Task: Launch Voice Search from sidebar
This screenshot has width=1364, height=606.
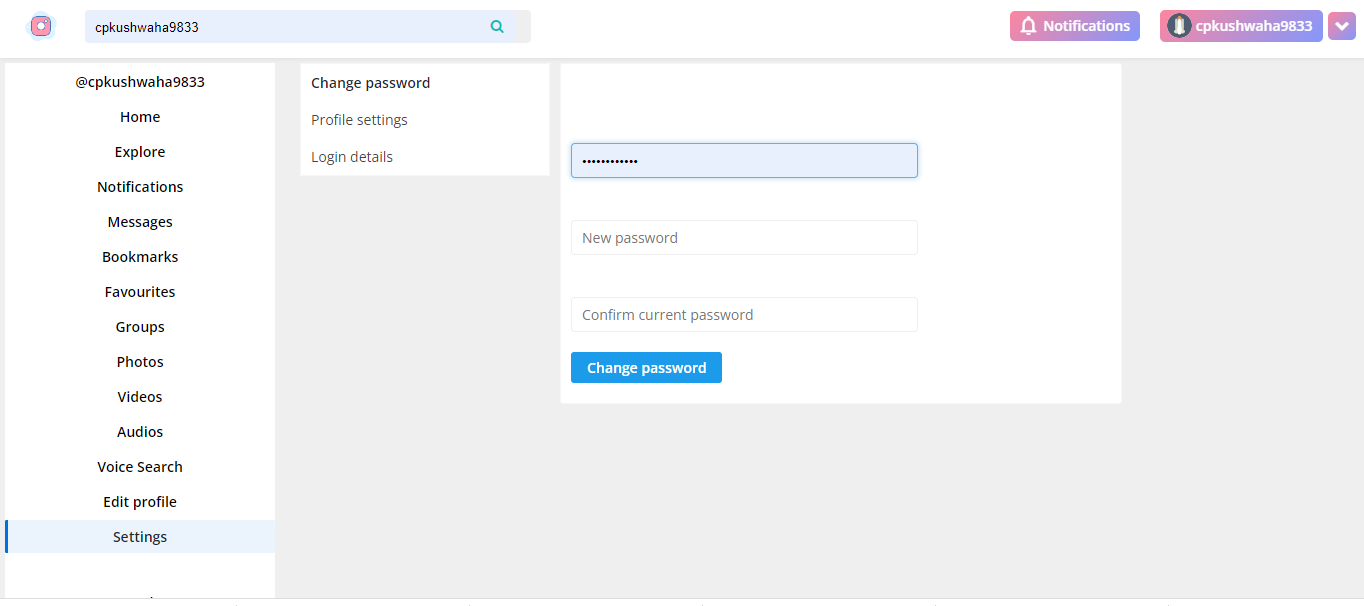Action: click(139, 466)
